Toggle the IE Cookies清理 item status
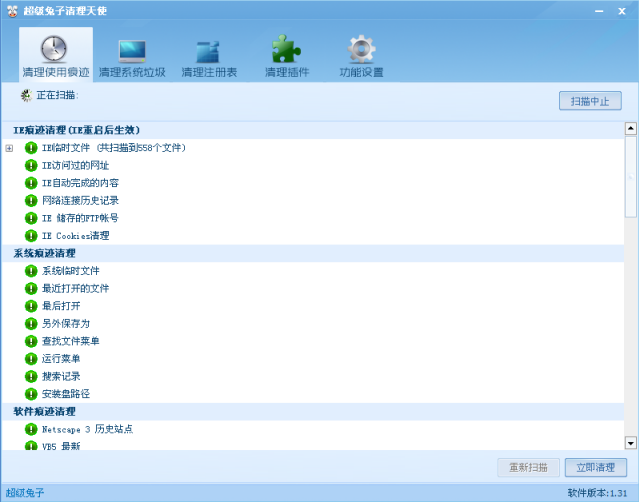 tap(31, 236)
